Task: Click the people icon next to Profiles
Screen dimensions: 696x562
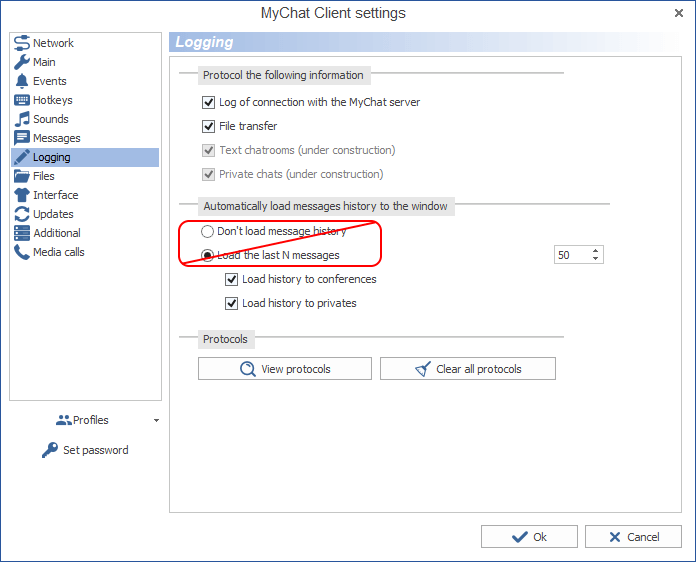Action: pos(63,420)
